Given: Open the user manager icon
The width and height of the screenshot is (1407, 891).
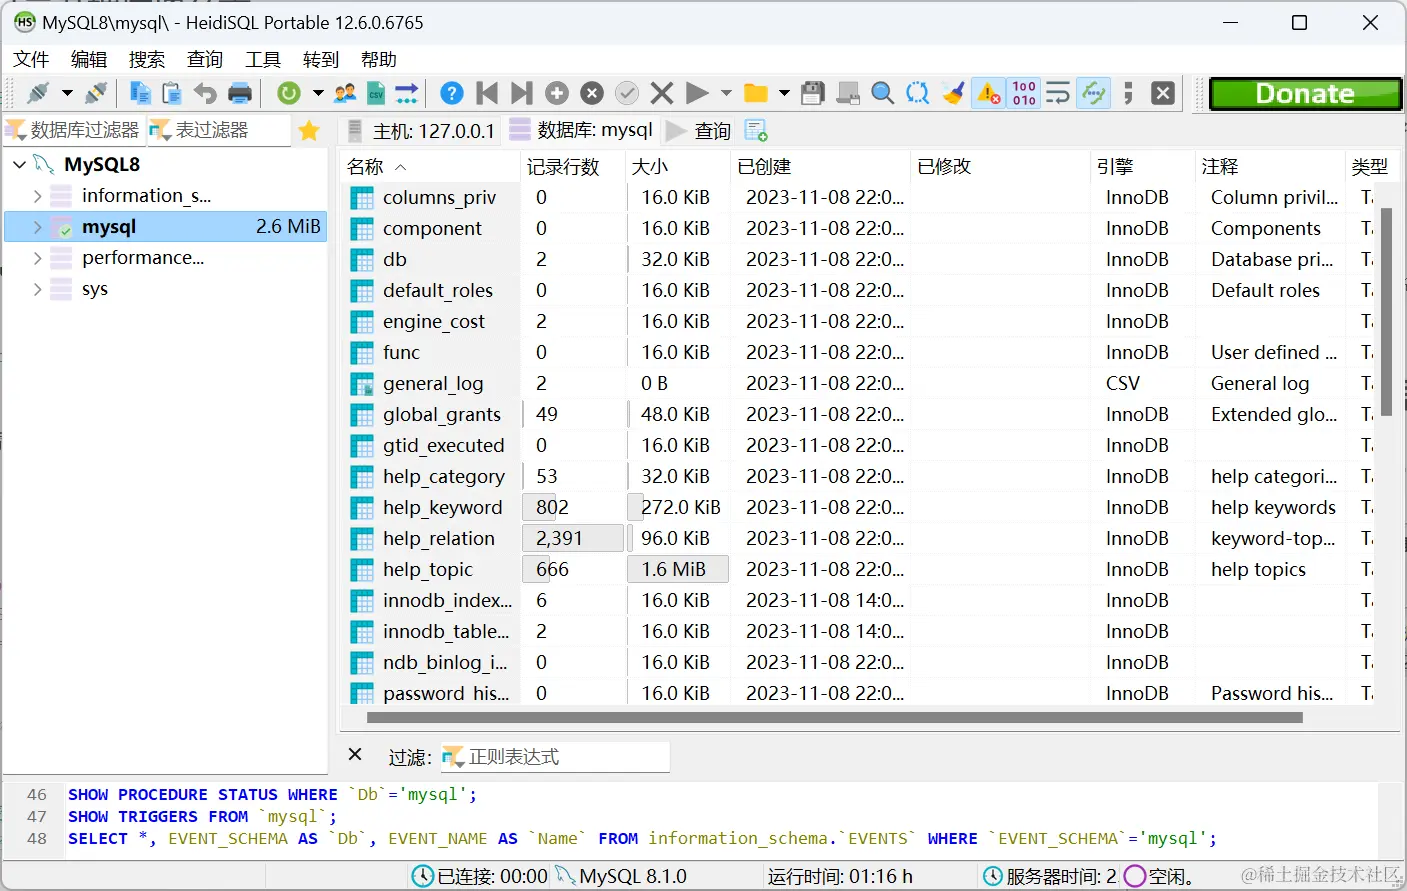Looking at the screenshot, I should pos(346,93).
